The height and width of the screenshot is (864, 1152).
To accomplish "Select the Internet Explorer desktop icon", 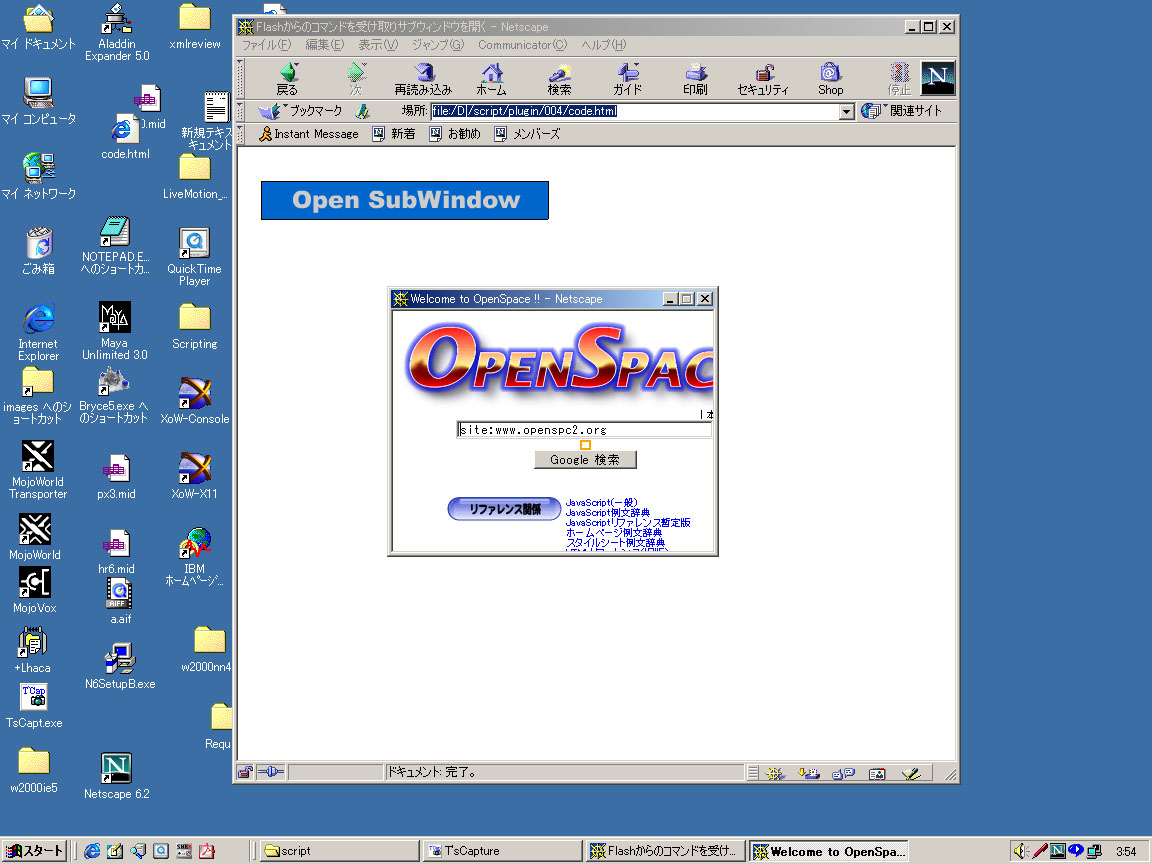I will coord(38,332).
